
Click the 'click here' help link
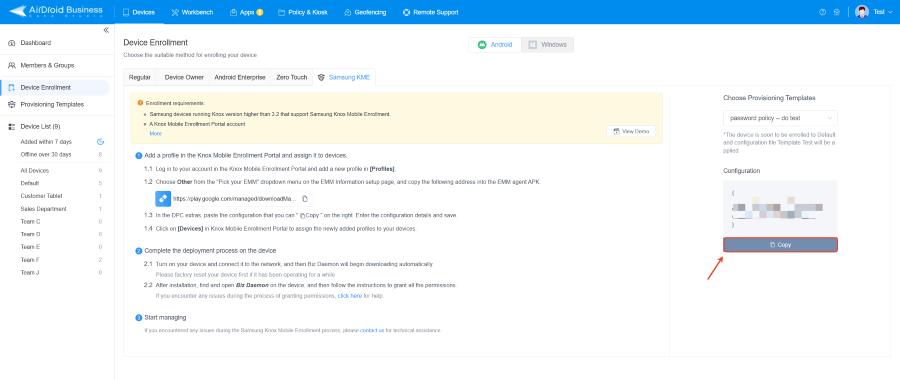(x=350, y=296)
